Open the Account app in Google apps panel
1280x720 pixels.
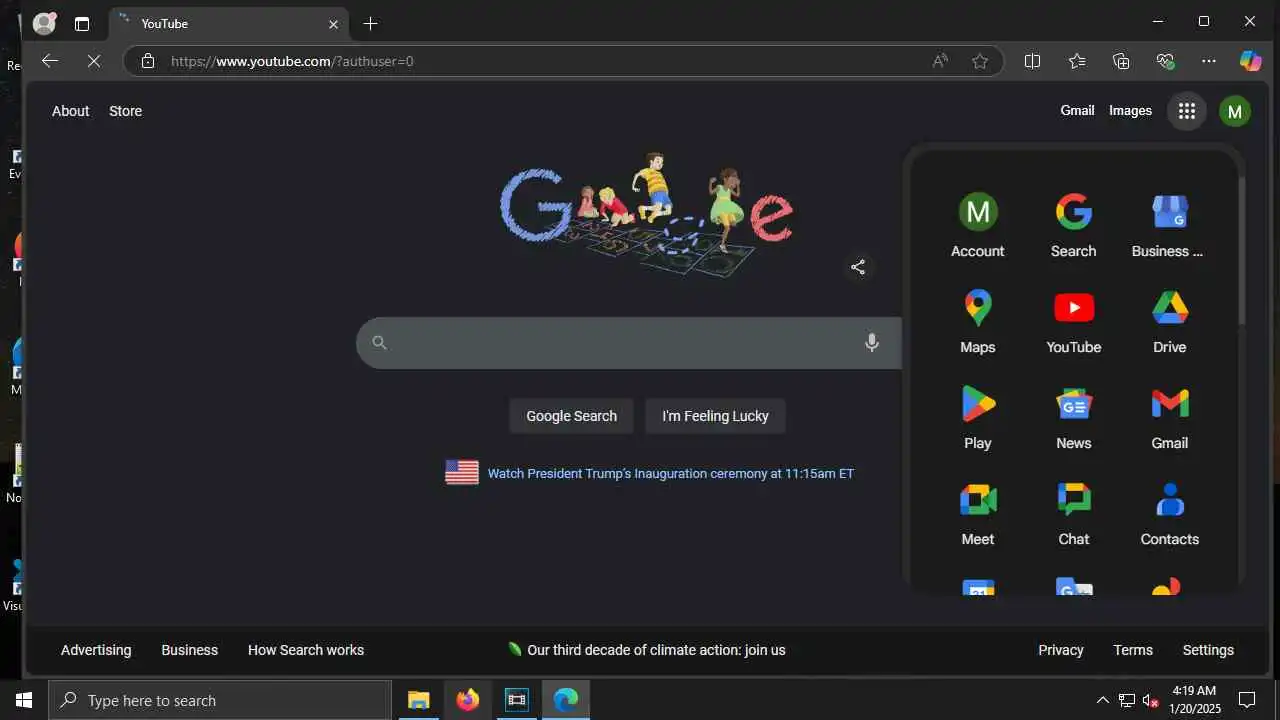coord(977,227)
